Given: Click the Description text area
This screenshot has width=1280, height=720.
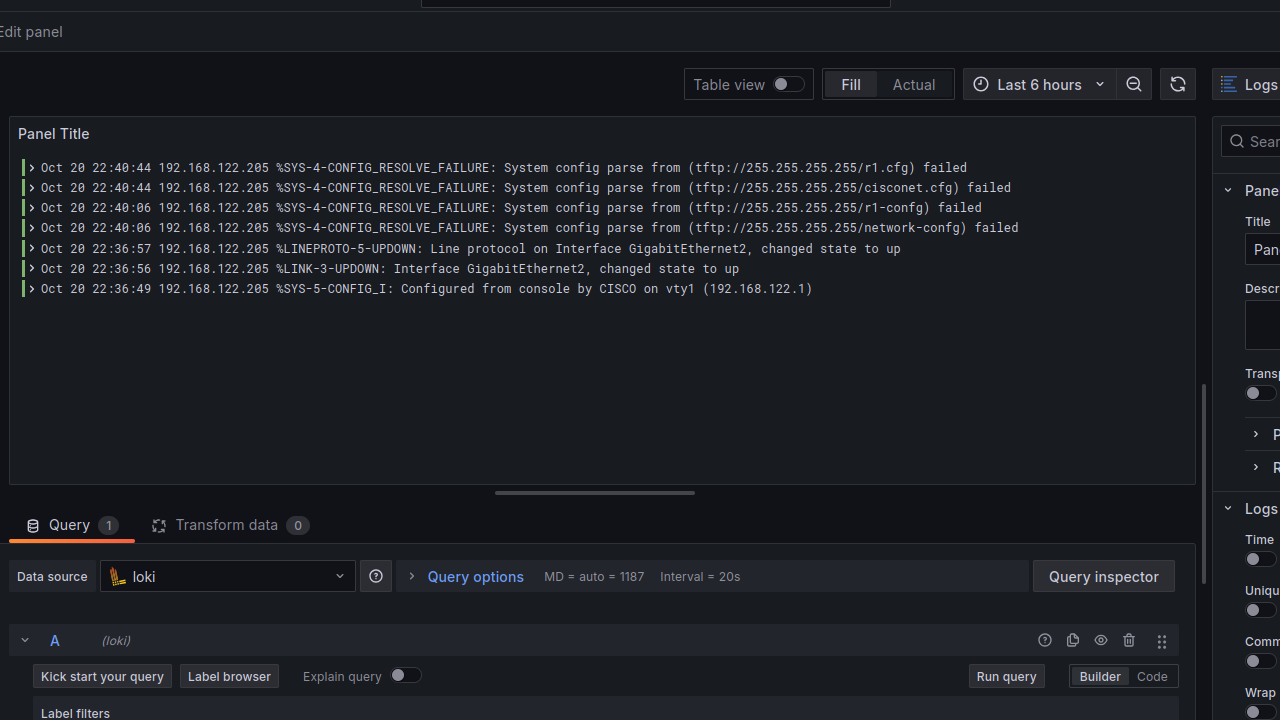Looking at the screenshot, I should (x=1262, y=325).
